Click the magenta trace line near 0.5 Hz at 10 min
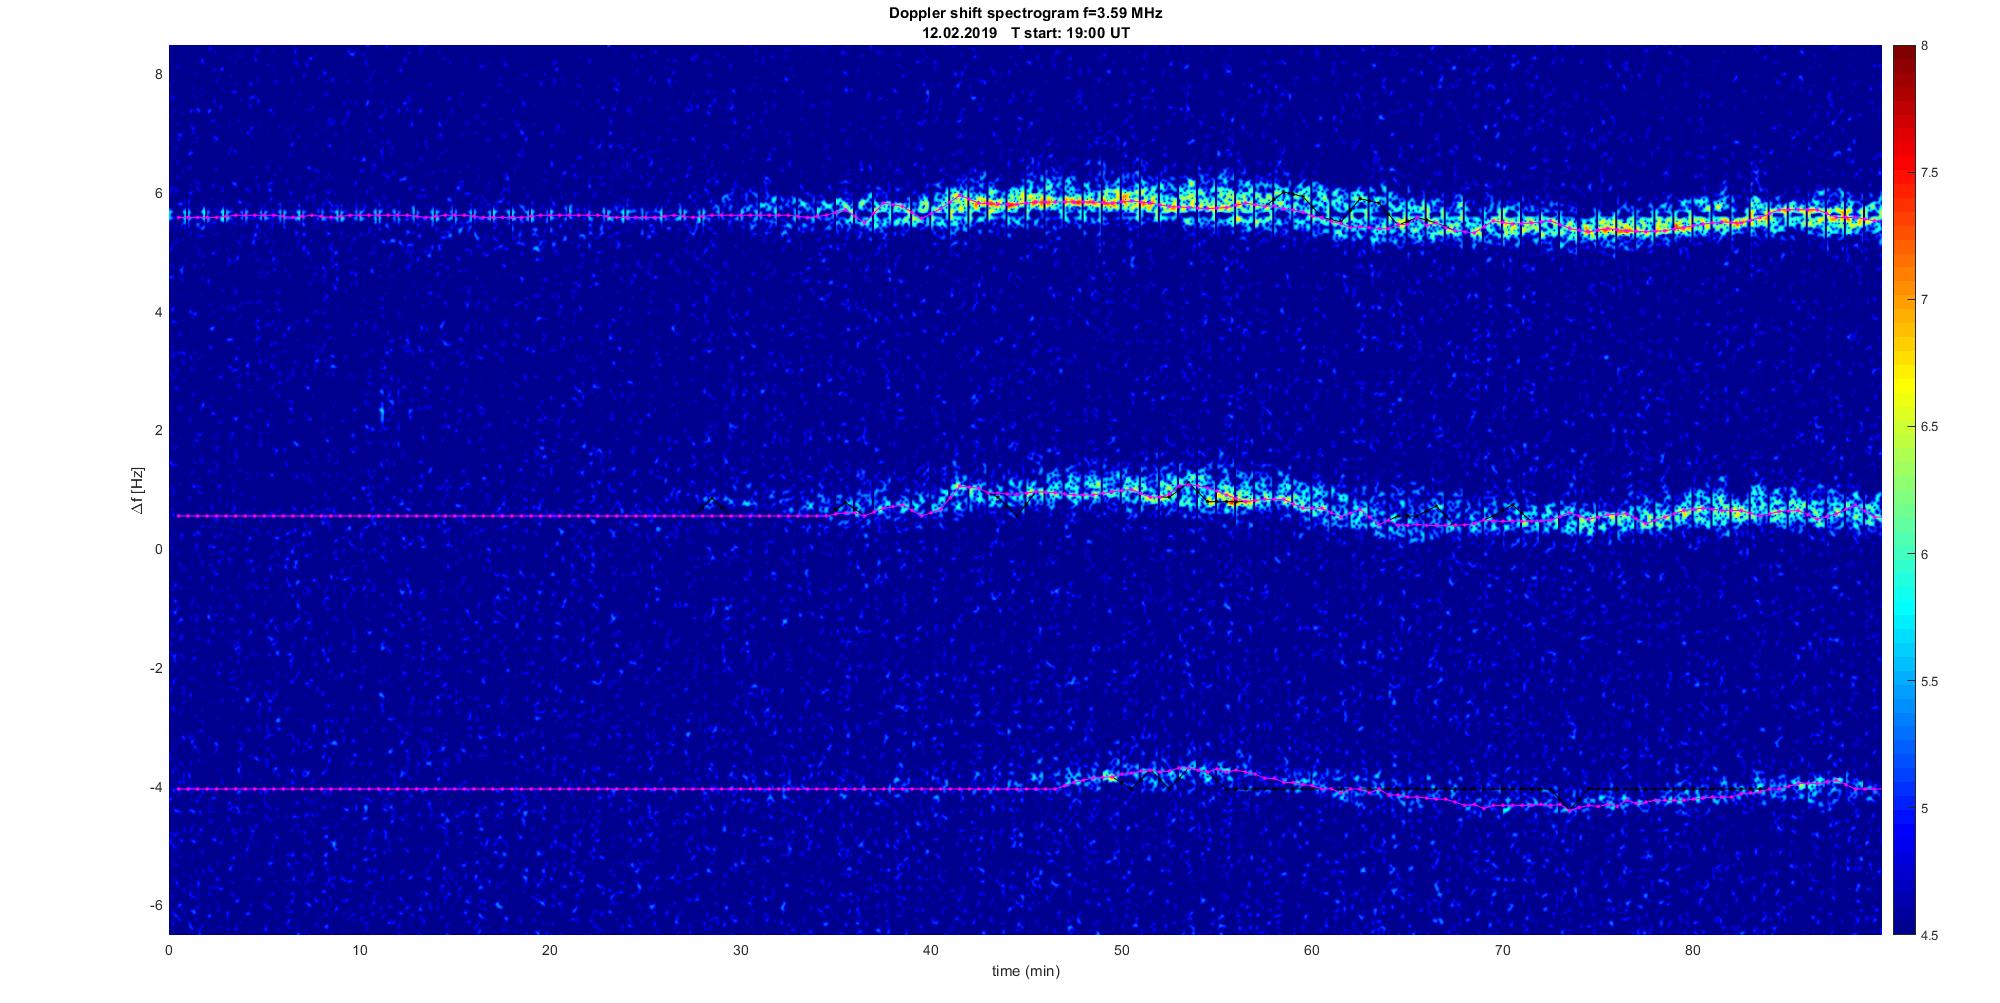 359,516
